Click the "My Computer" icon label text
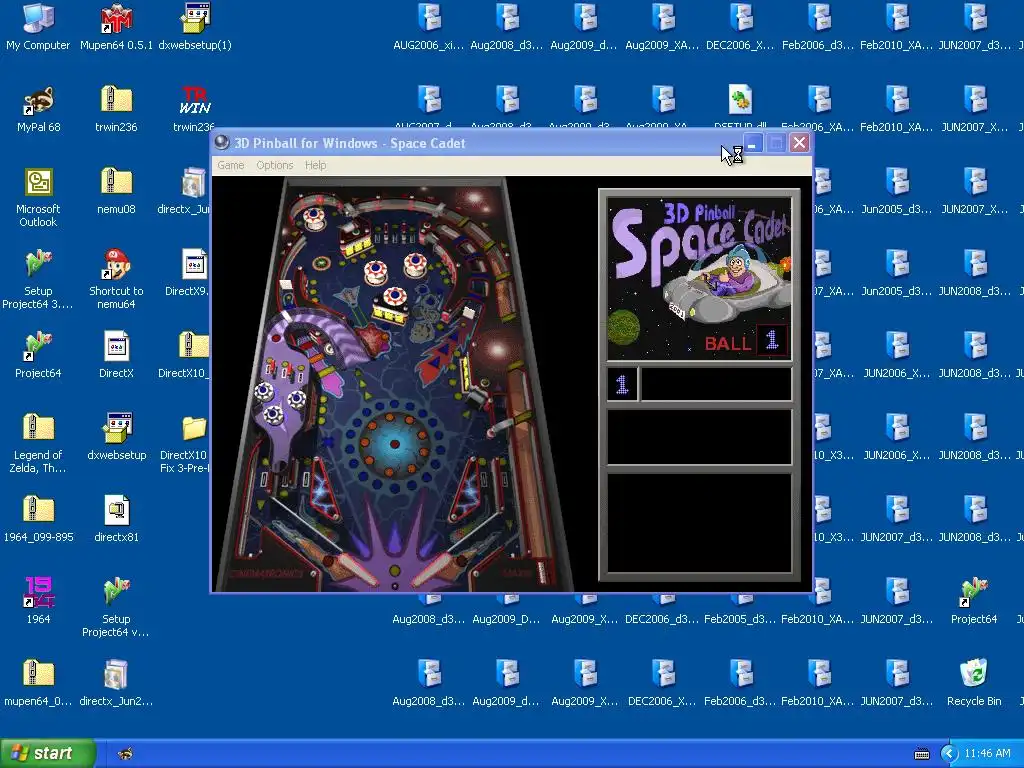The height and width of the screenshot is (768, 1024). (x=38, y=45)
